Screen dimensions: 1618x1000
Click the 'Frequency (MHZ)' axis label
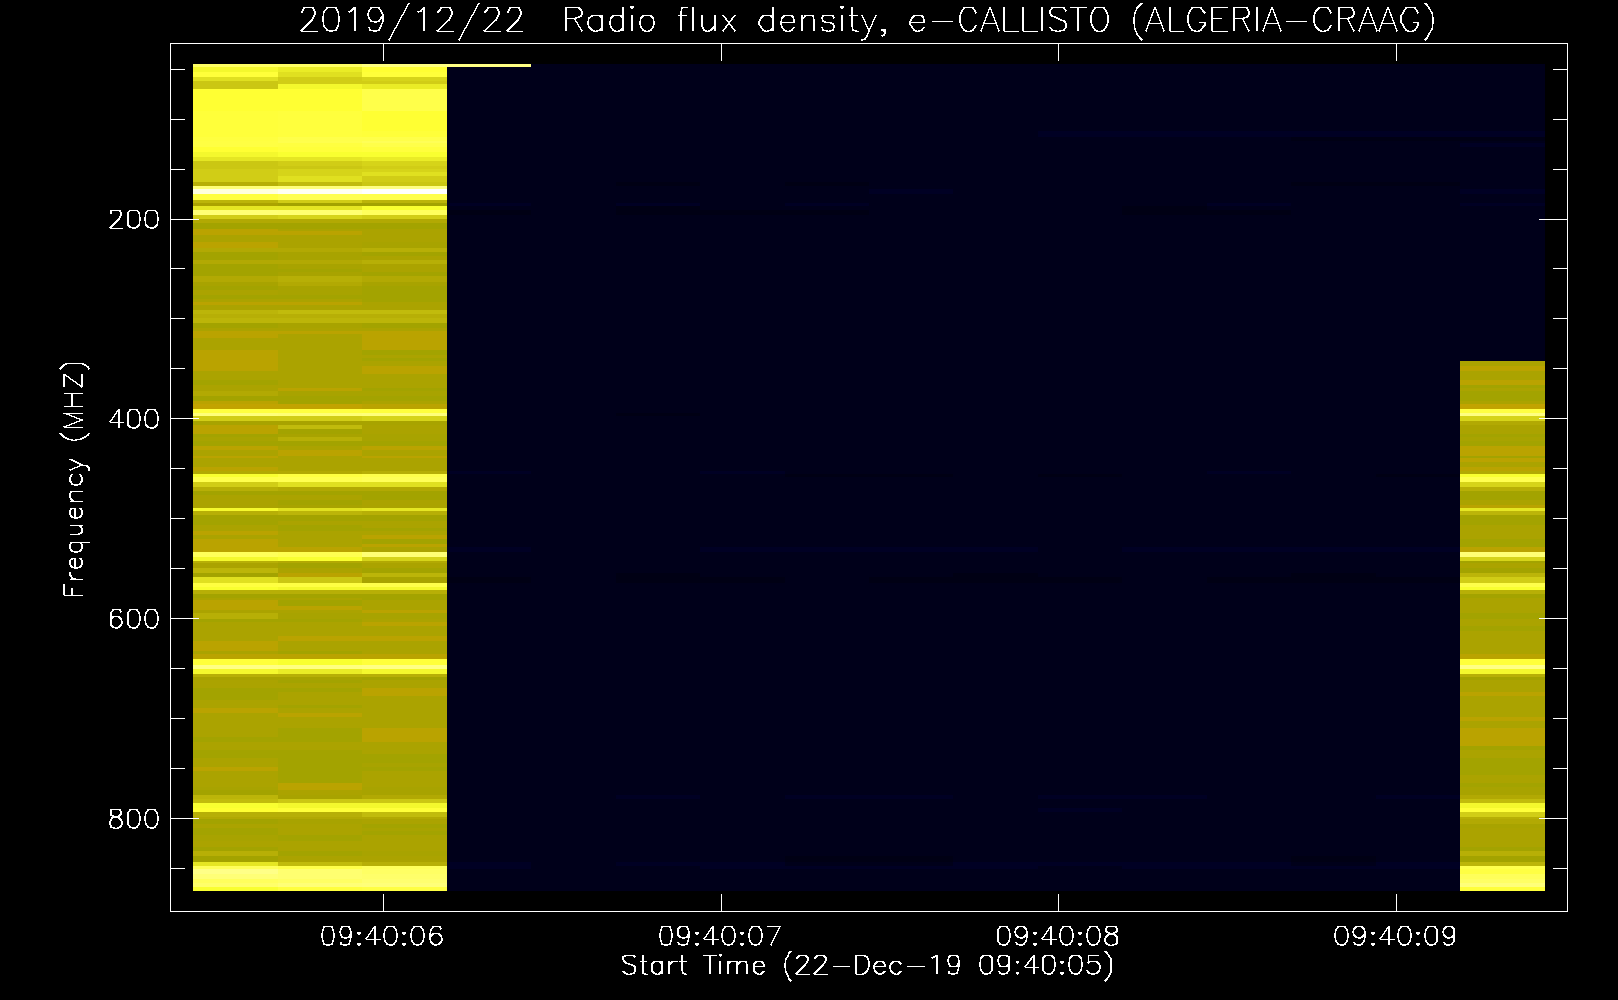(75, 480)
